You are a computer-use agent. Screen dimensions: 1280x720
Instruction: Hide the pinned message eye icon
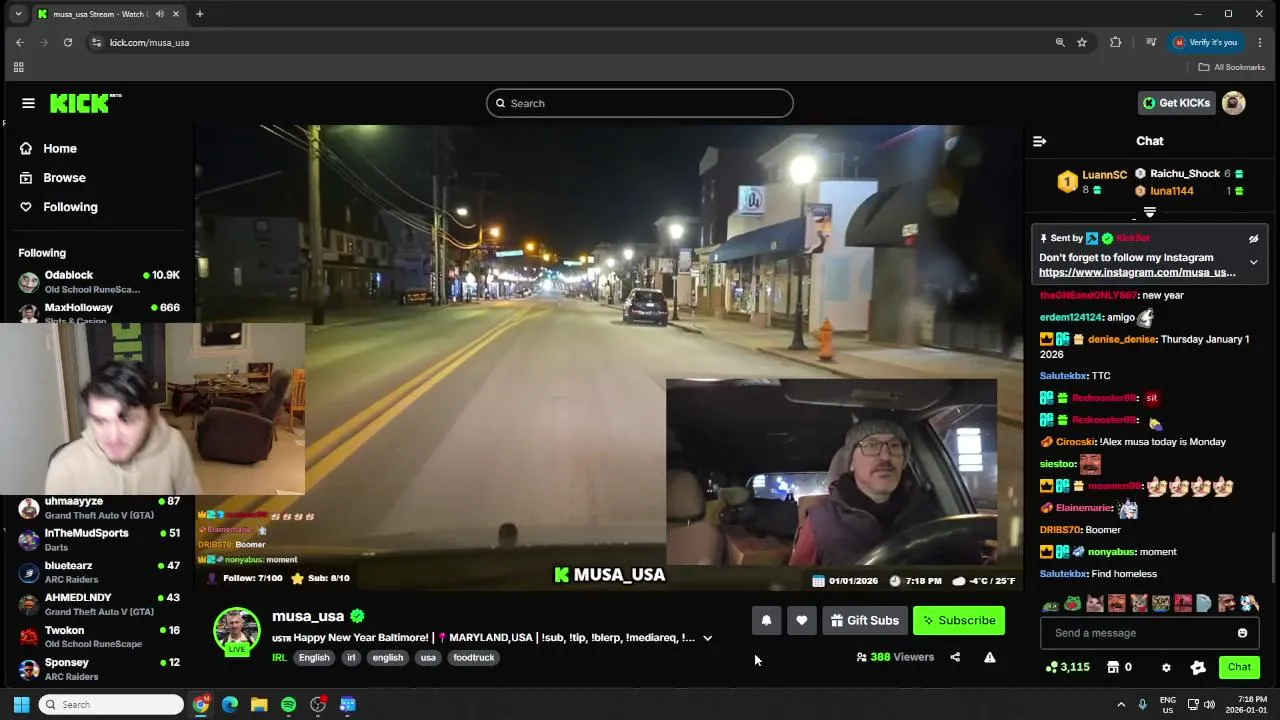[x=1253, y=239]
